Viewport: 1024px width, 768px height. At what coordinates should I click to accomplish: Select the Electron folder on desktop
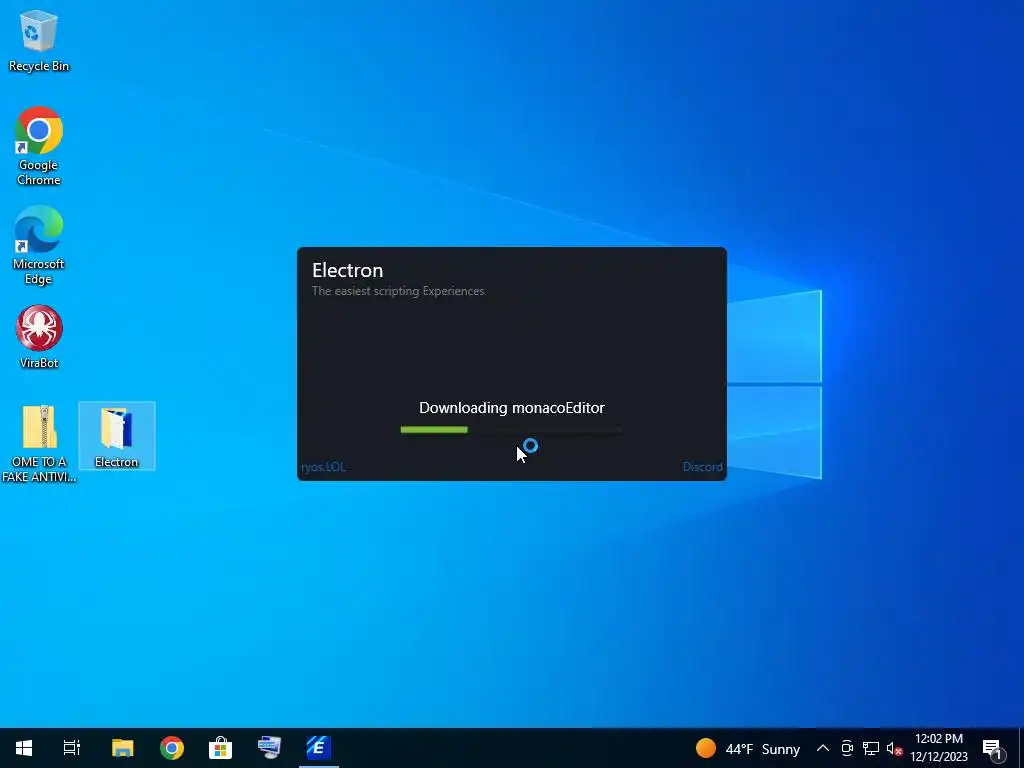(x=117, y=436)
